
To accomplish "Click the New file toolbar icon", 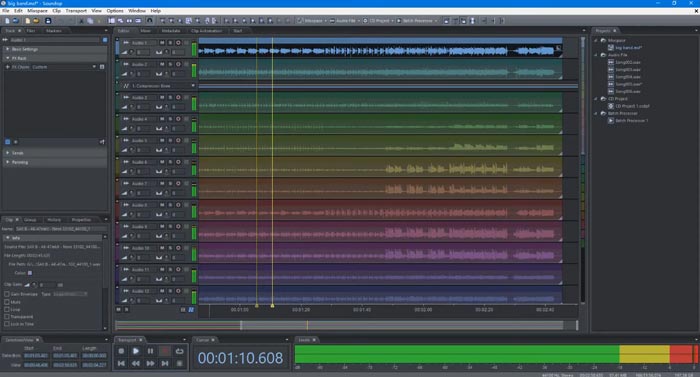I will pos(7,21).
